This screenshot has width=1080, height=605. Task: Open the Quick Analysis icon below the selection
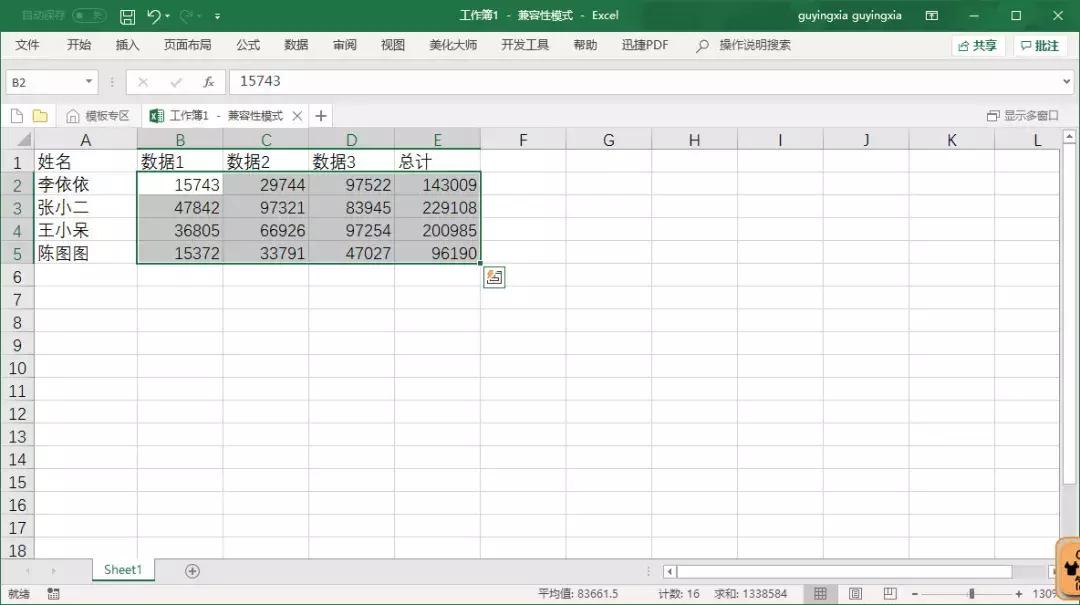click(x=494, y=276)
